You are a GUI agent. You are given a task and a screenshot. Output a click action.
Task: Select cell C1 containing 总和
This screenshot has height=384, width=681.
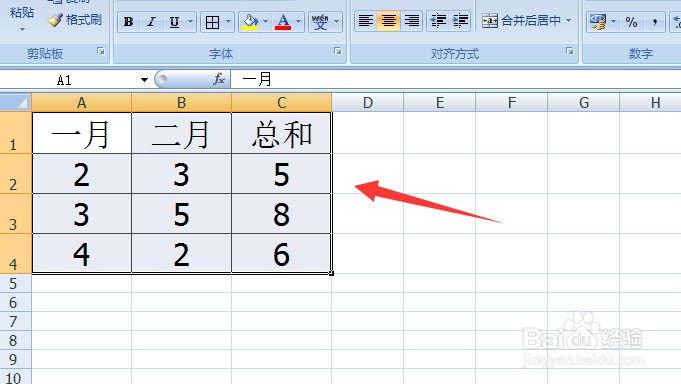point(281,133)
